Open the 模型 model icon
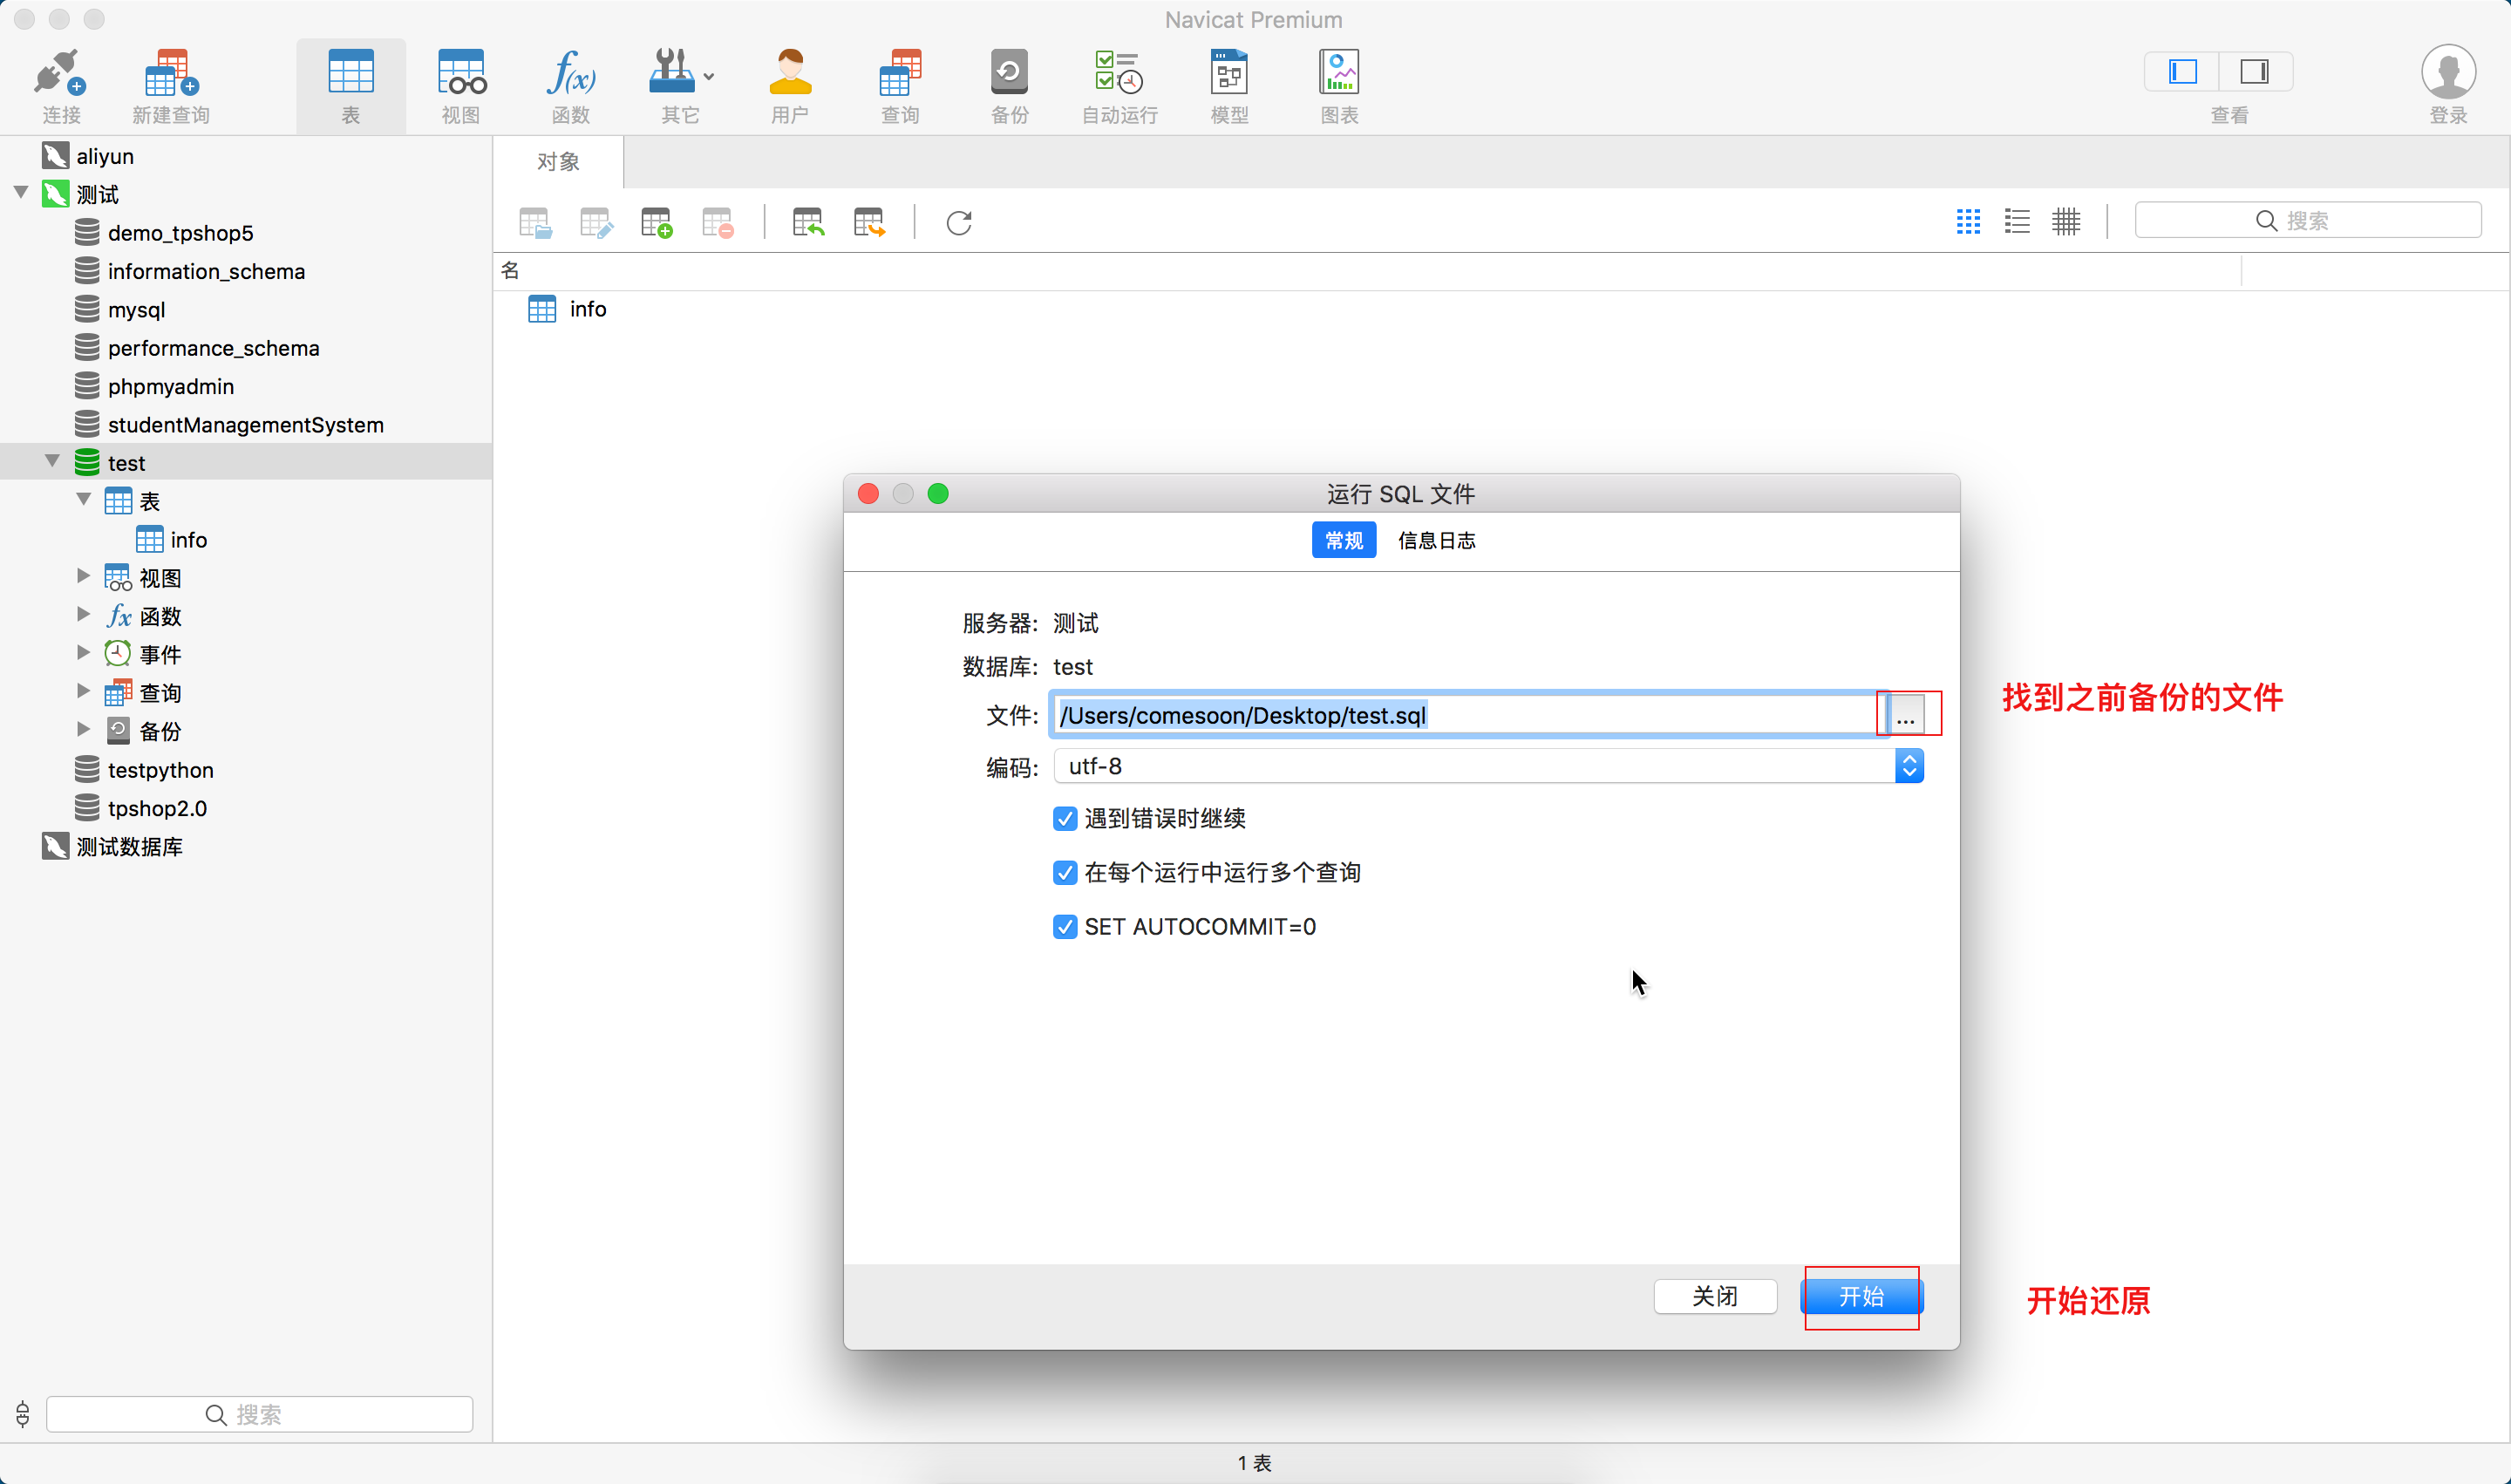This screenshot has height=1484, width=2511. click(x=1229, y=74)
